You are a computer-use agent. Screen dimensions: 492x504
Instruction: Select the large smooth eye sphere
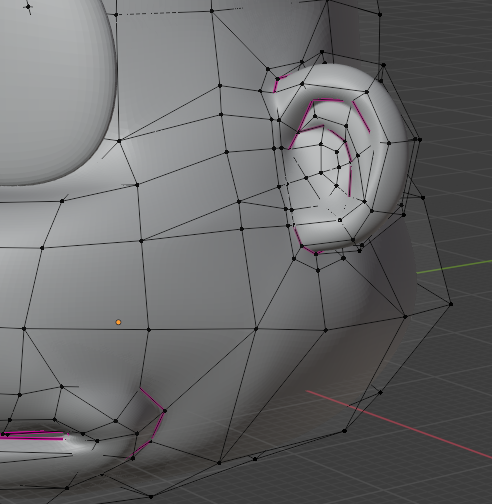point(57,90)
